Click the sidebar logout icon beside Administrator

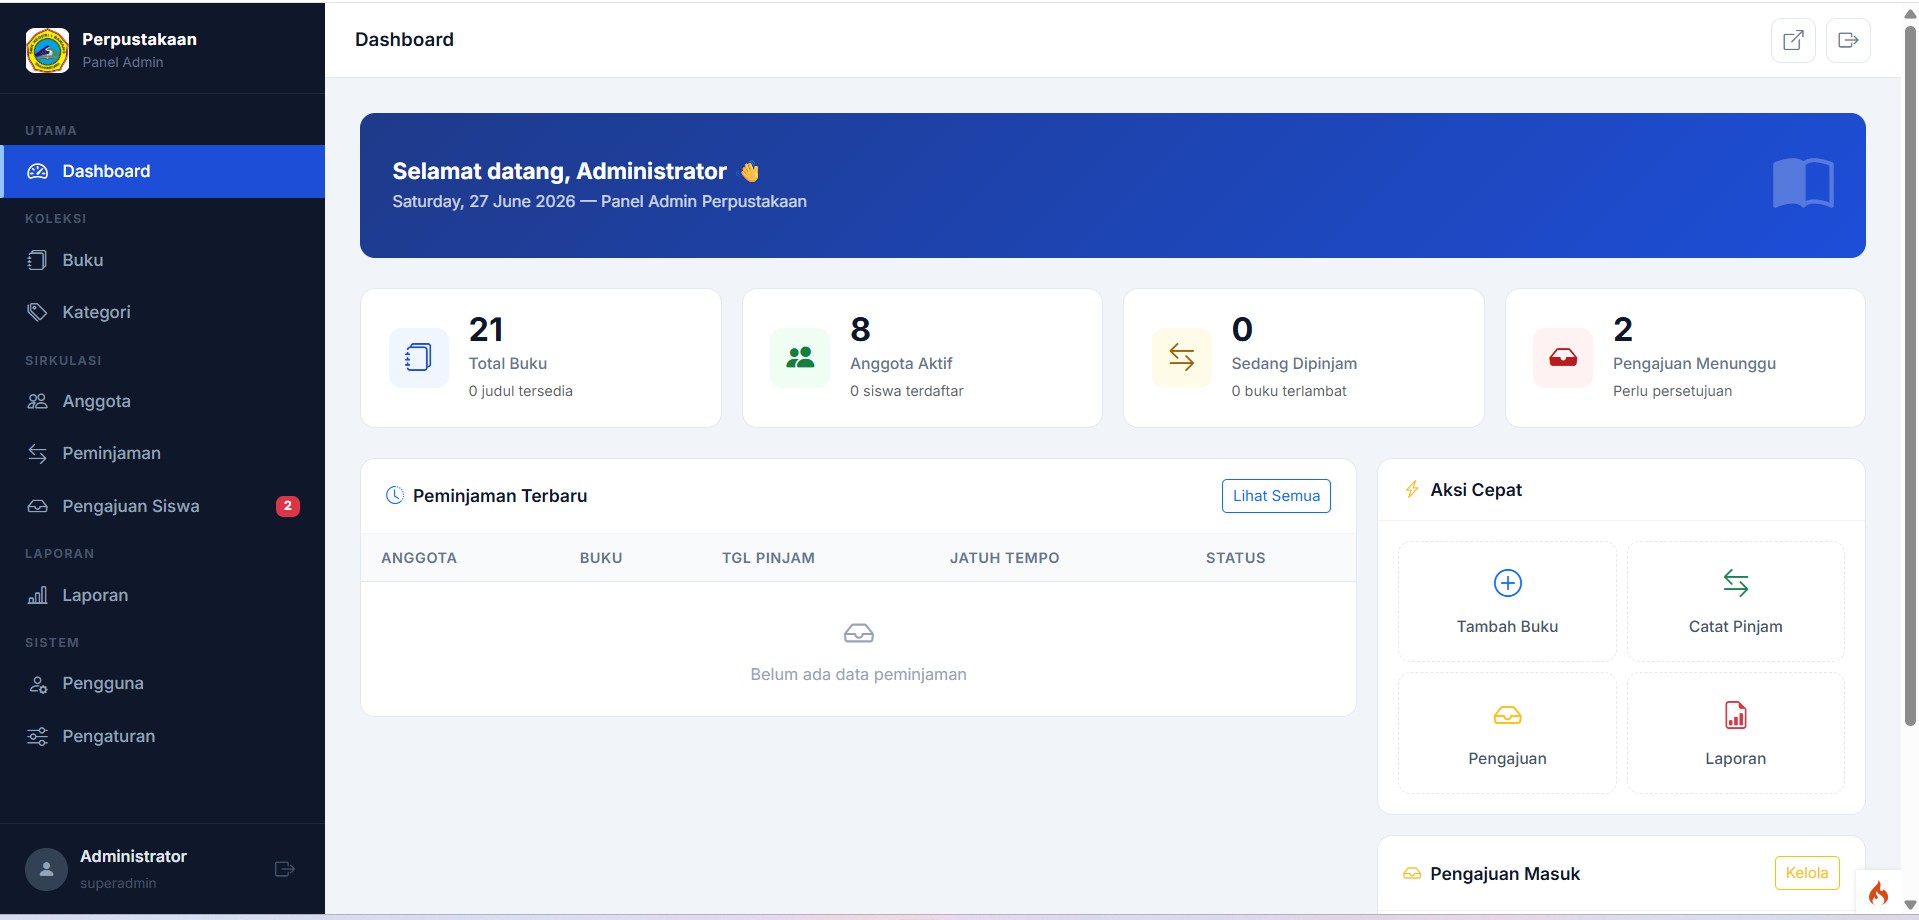pos(285,869)
